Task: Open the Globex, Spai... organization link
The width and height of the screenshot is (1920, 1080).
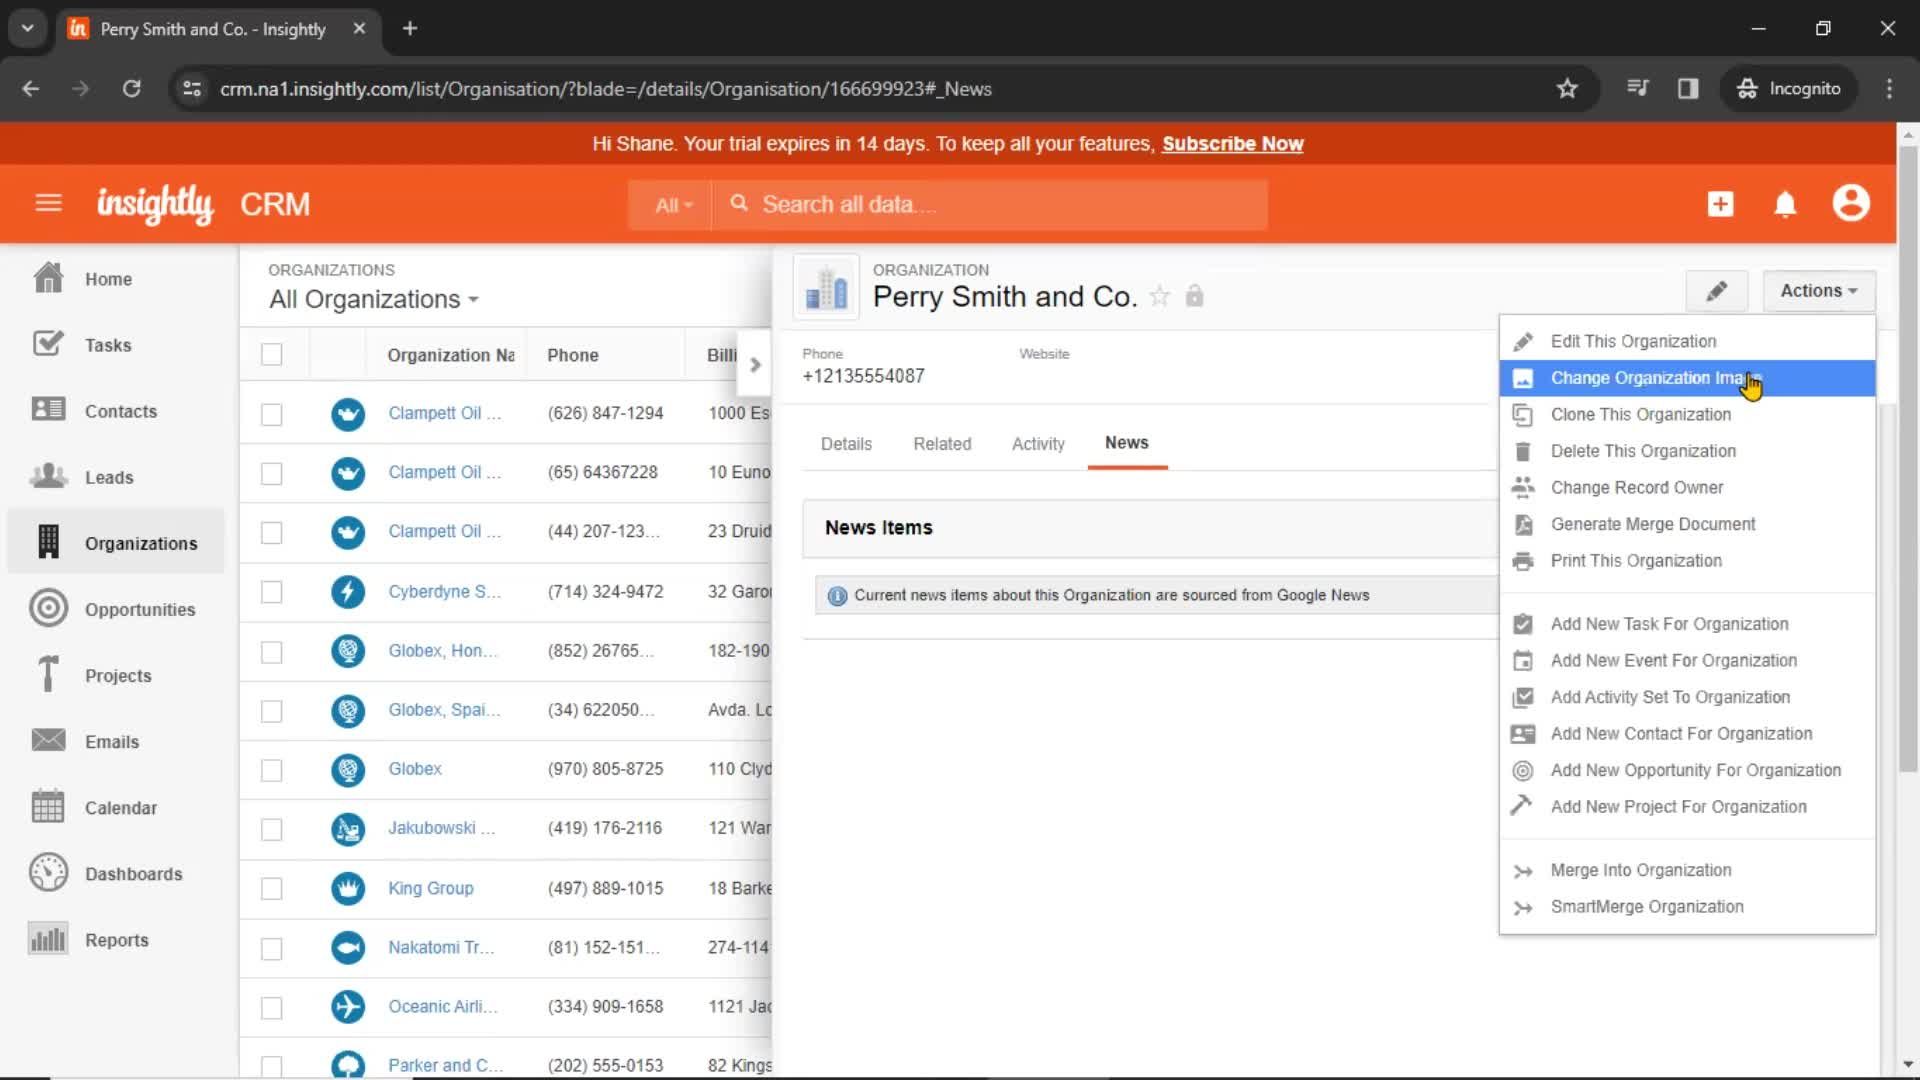Action: tap(444, 710)
